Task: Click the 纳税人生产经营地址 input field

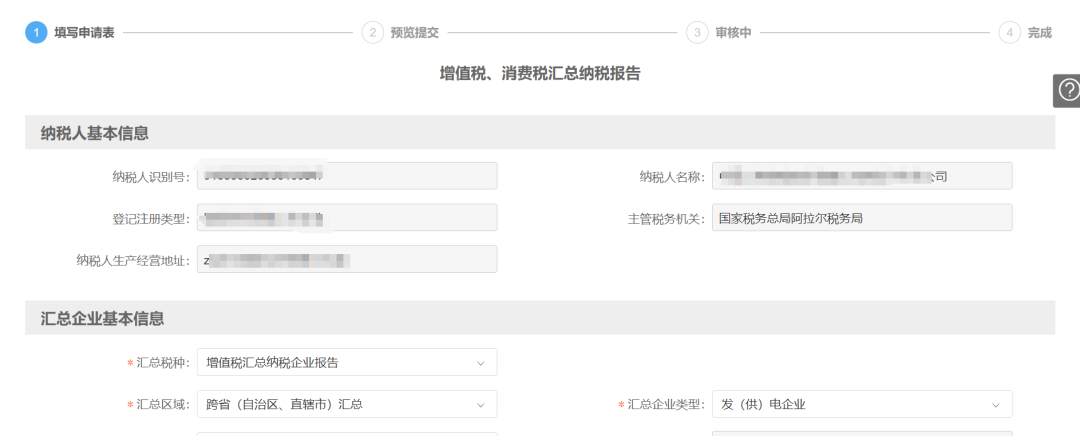Action: (347, 259)
